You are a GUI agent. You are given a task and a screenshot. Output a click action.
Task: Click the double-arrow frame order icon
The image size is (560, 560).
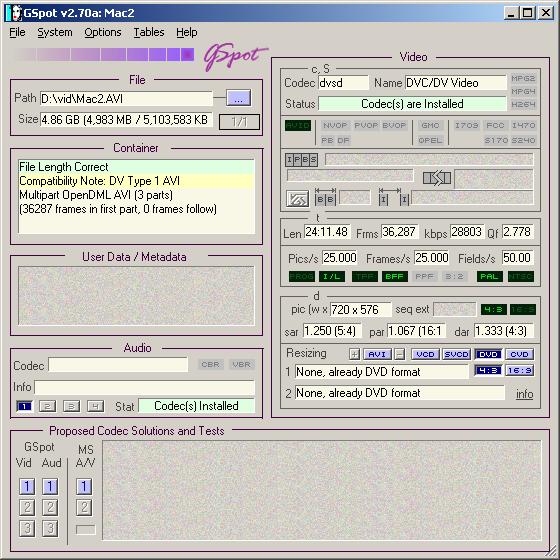[x=437, y=178]
